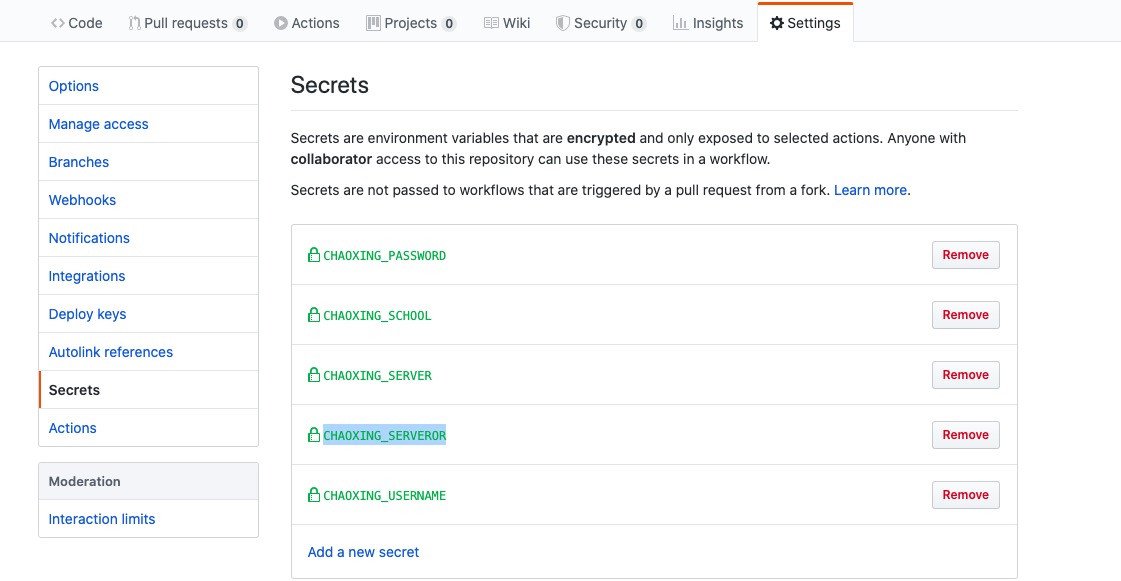Click the Actions play icon
The height and width of the screenshot is (581, 1121).
(280, 23)
